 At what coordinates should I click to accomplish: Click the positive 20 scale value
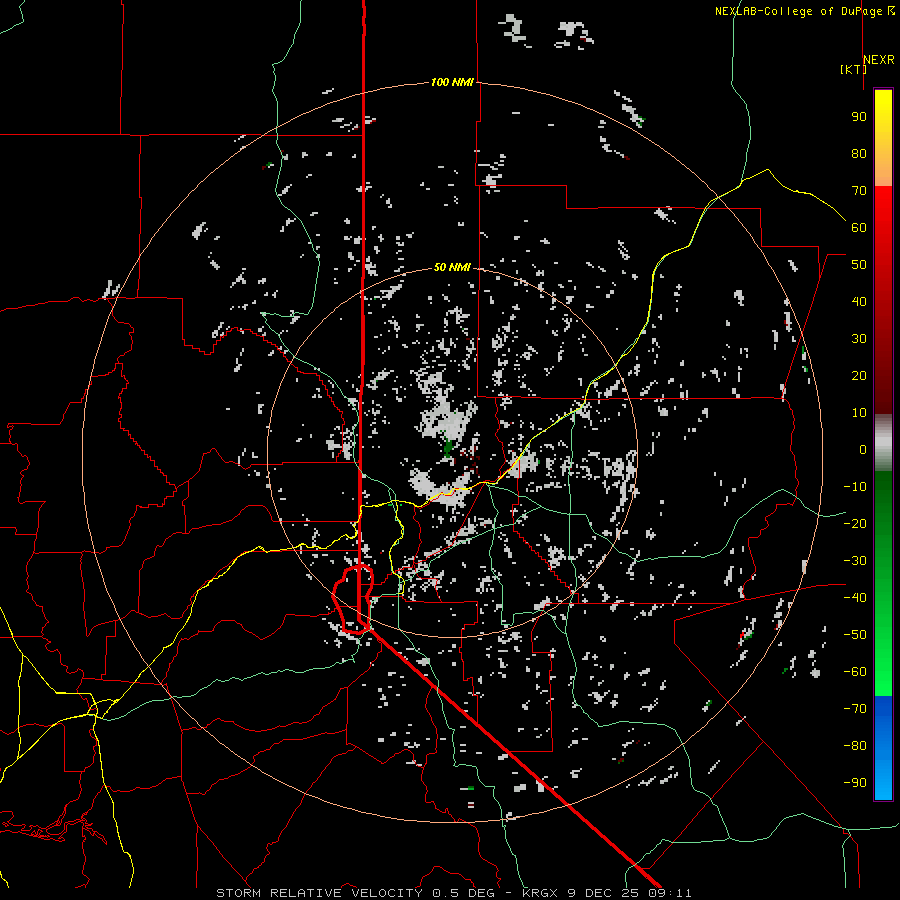point(859,376)
